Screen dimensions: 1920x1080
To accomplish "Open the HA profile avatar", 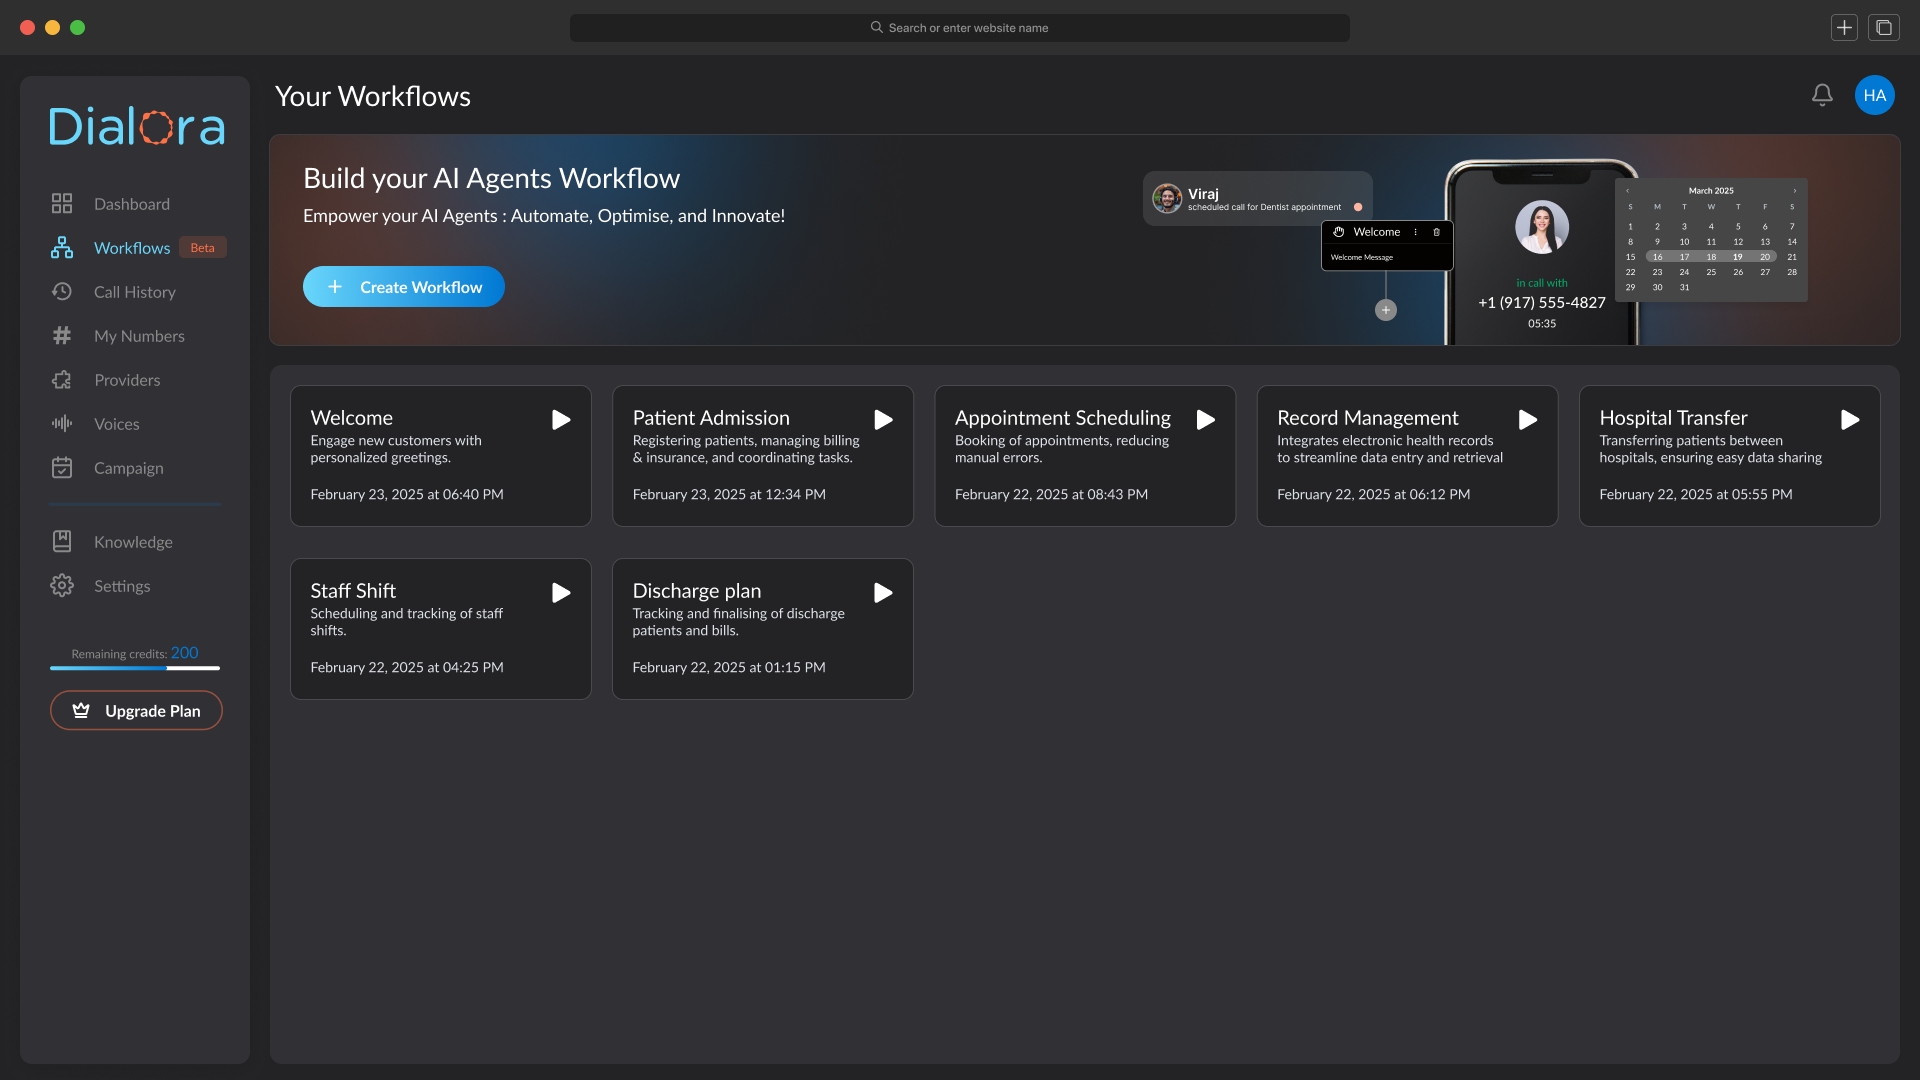I will pyautogui.click(x=1874, y=95).
